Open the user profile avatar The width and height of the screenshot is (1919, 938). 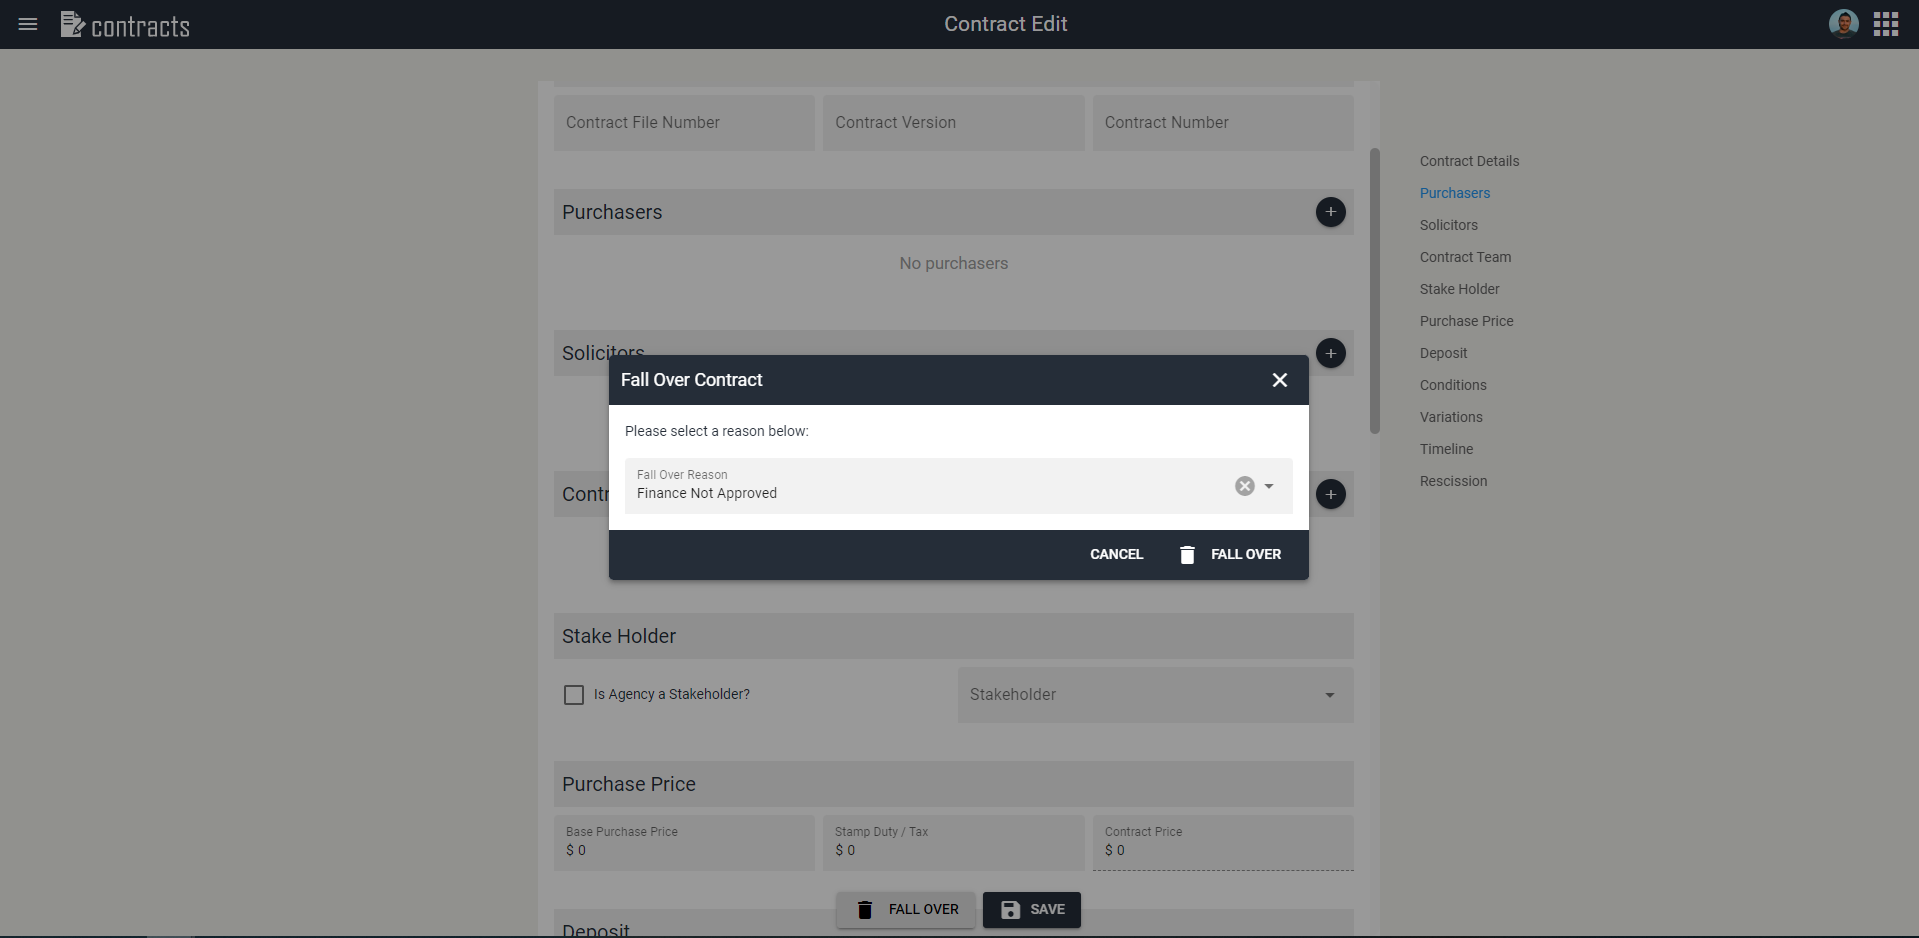[x=1843, y=24]
